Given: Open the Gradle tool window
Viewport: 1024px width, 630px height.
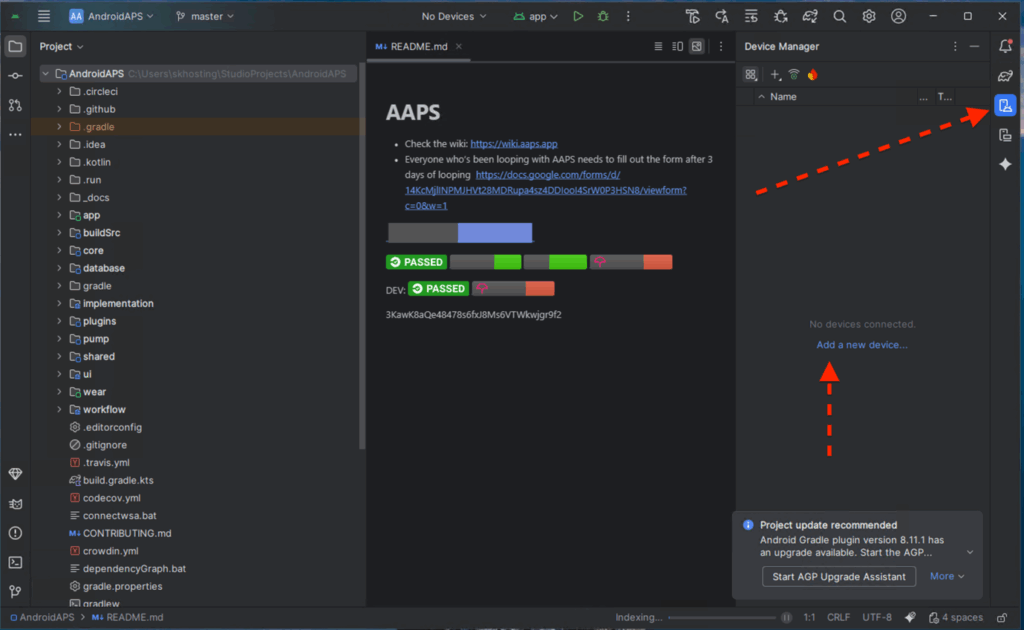Looking at the screenshot, I should pyautogui.click(x=1005, y=76).
